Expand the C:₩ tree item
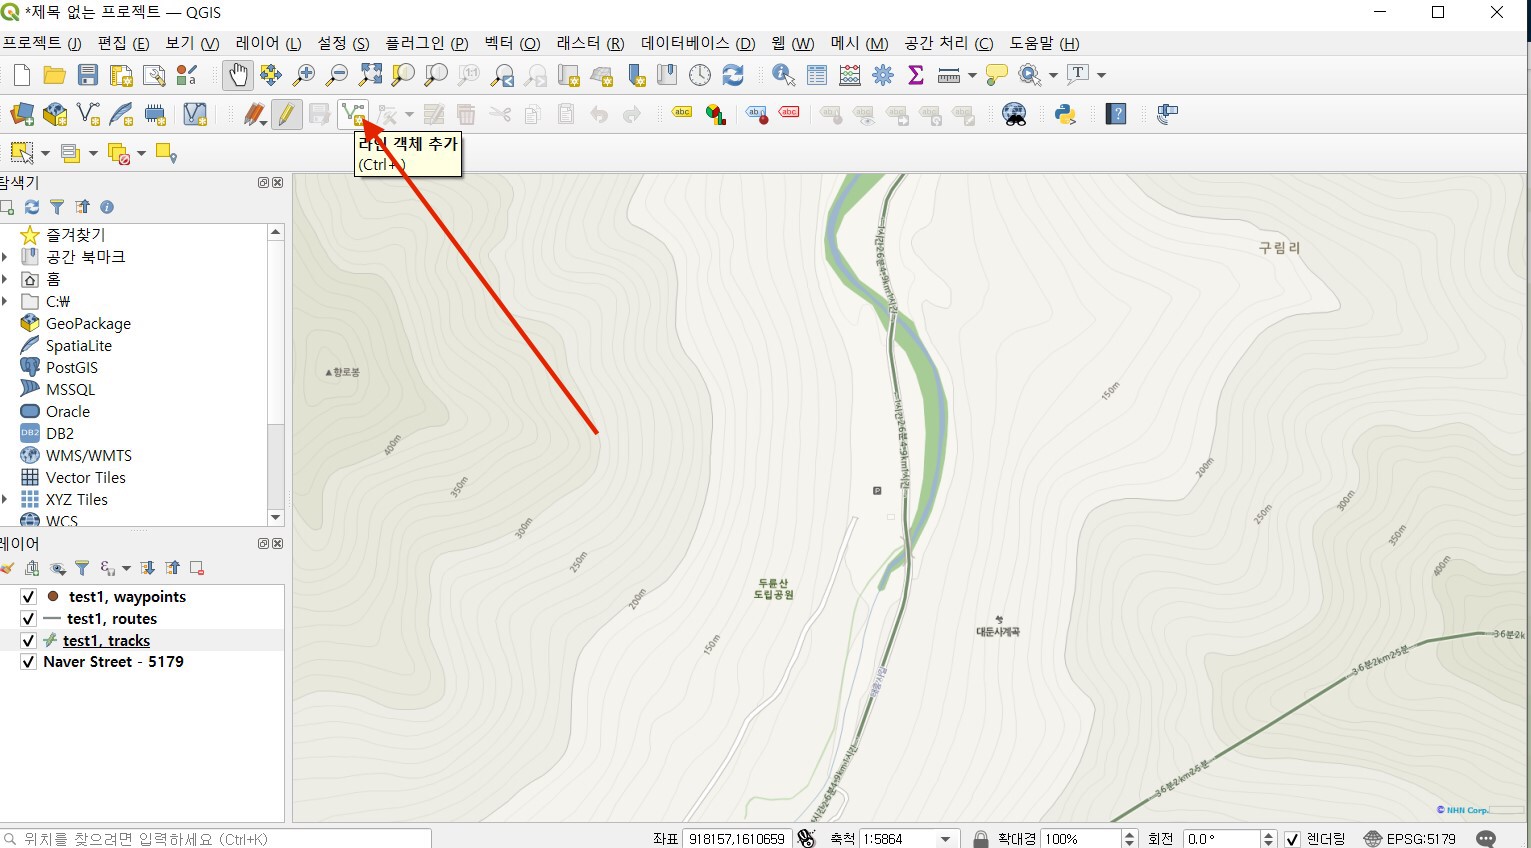Image resolution: width=1531 pixels, height=848 pixels. coord(5,301)
